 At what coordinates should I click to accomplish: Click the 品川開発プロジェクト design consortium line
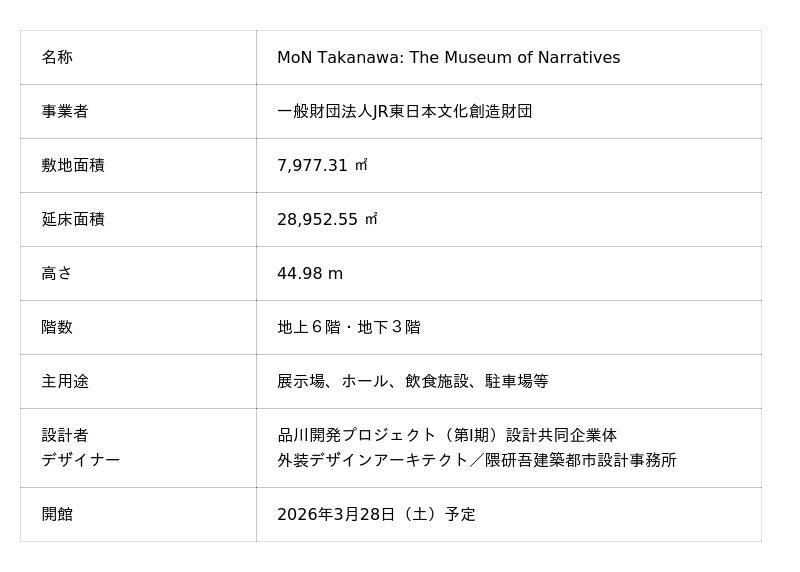pyautogui.click(x=447, y=436)
